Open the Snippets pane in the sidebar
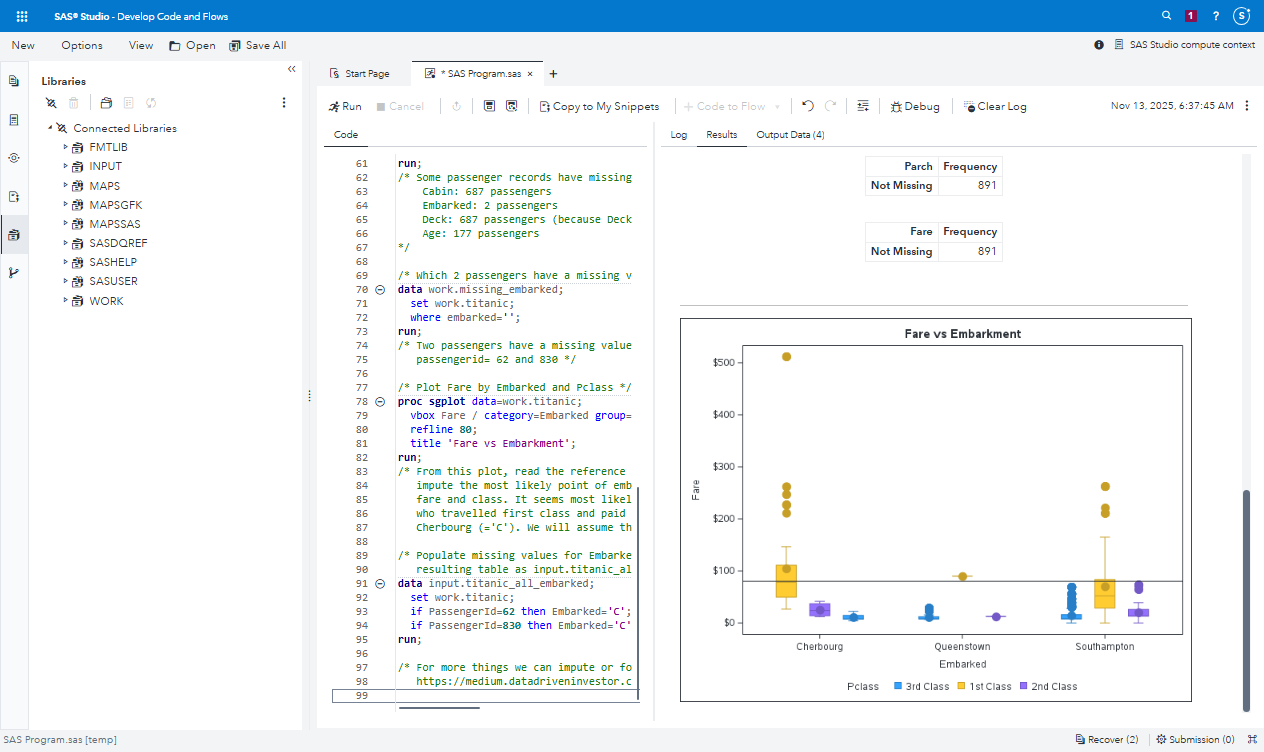Screen dimensions: 1264x752 click(x=14, y=197)
